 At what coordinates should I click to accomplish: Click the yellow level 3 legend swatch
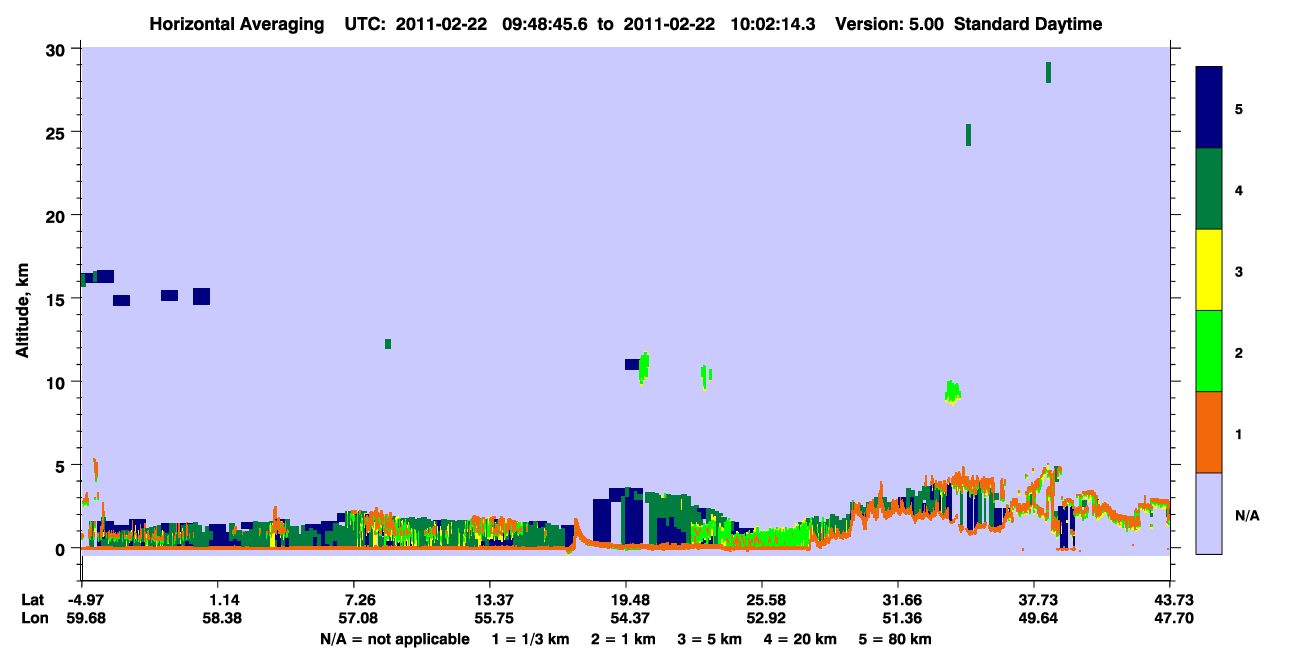click(x=1209, y=270)
